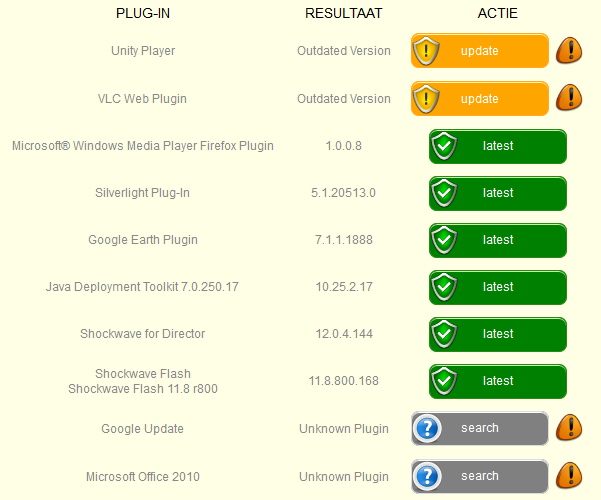Click the green check shield for Java Deployment Toolkit
This screenshot has width=601, height=500.
(x=444, y=287)
